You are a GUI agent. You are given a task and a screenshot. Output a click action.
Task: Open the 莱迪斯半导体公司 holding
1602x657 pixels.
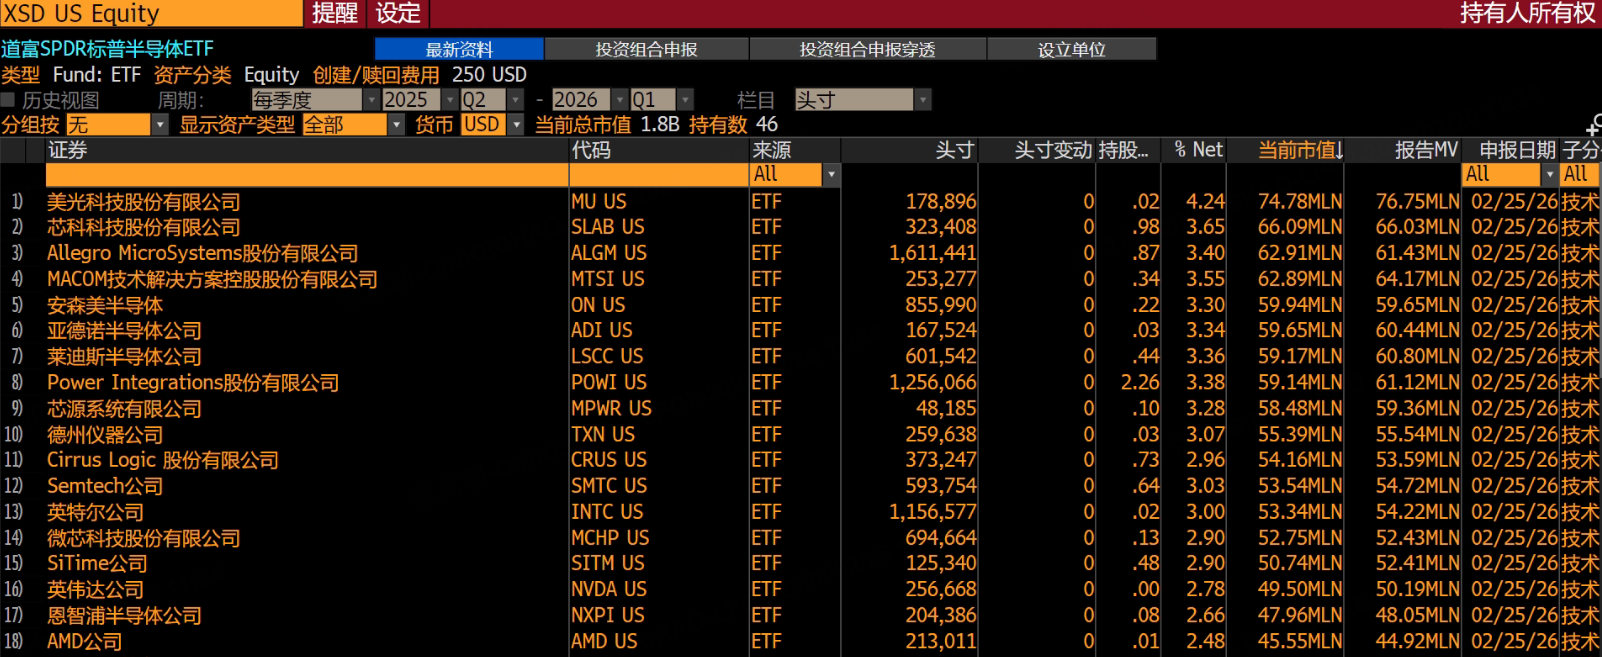(x=124, y=357)
